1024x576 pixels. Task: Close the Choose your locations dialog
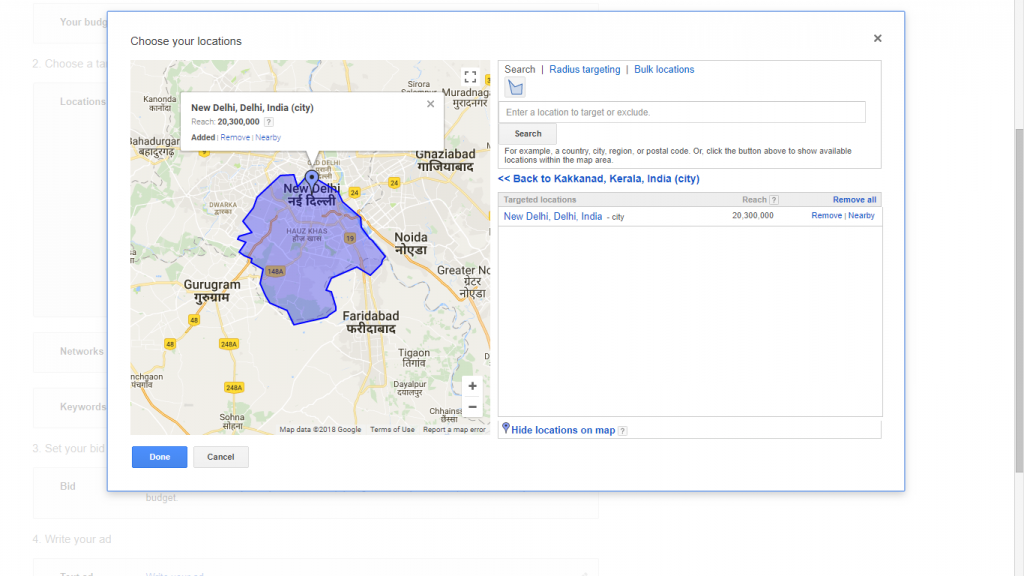pos(877,39)
